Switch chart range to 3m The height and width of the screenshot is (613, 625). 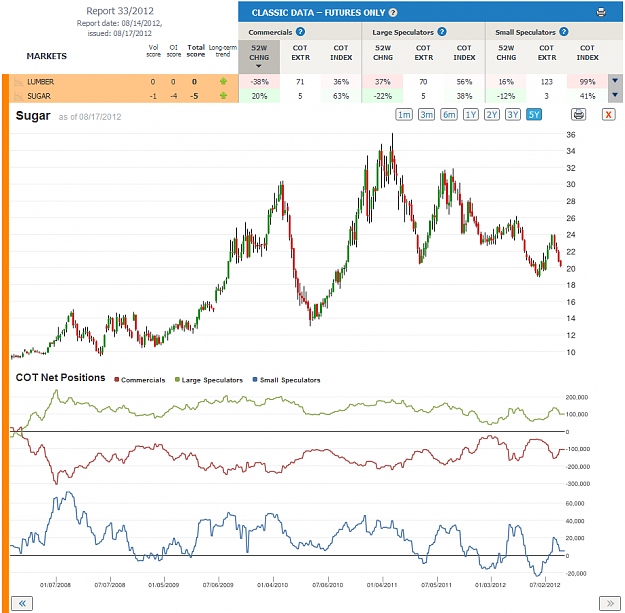click(426, 115)
